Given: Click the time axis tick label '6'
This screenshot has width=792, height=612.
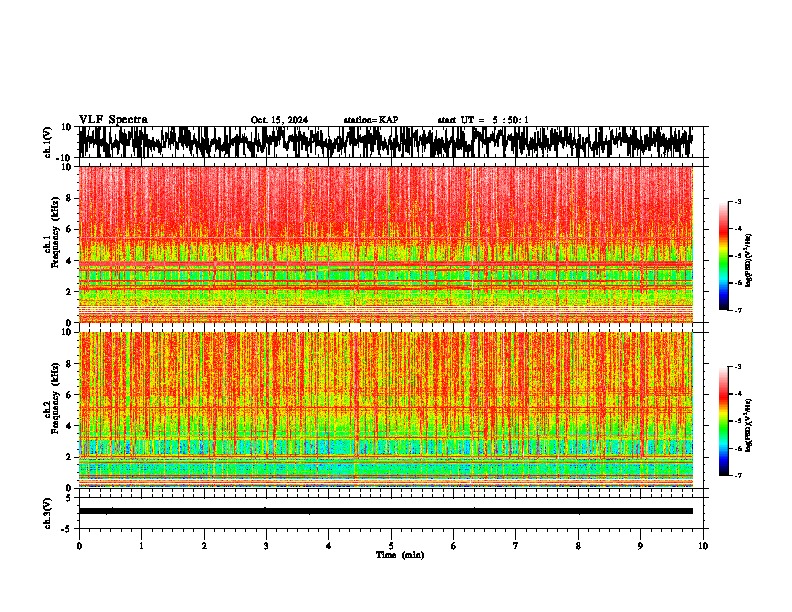Looking at the screenshot, I should click(x=454, y=546).
